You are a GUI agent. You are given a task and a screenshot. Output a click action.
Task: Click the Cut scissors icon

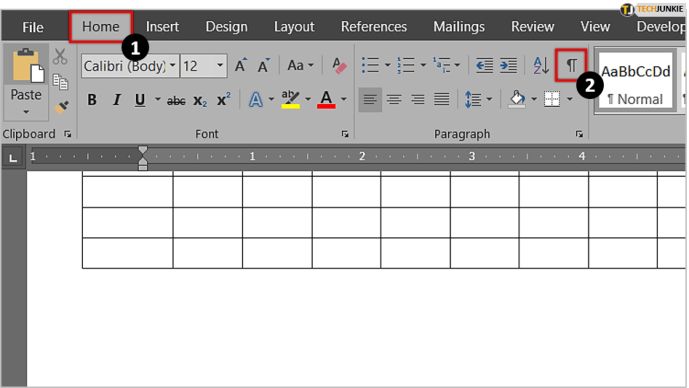[60, 57]
